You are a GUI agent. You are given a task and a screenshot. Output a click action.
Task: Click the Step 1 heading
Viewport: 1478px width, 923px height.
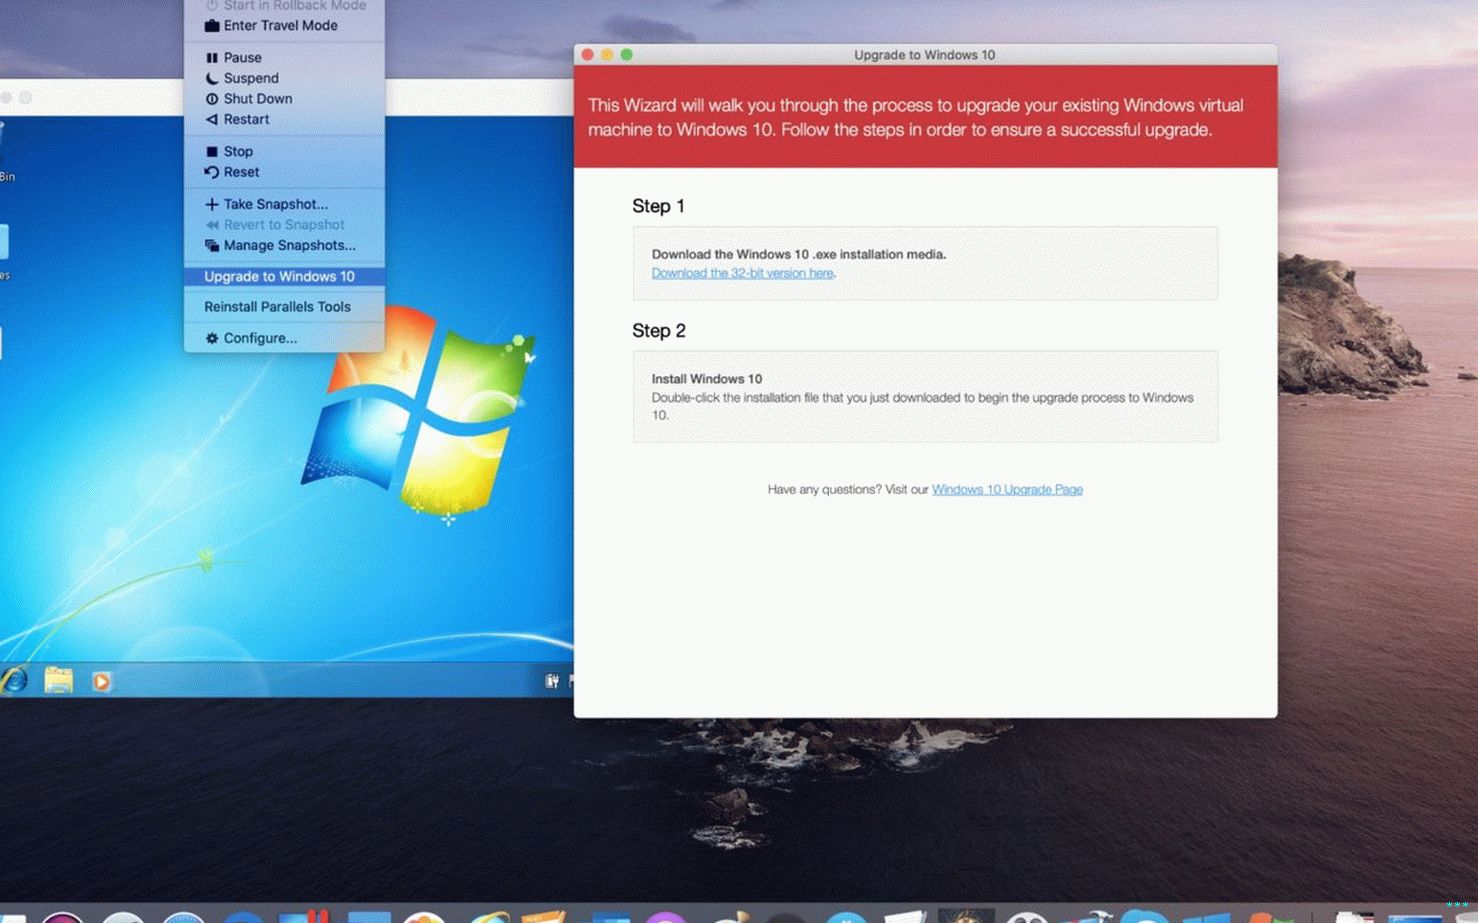(x=658, y=206)
